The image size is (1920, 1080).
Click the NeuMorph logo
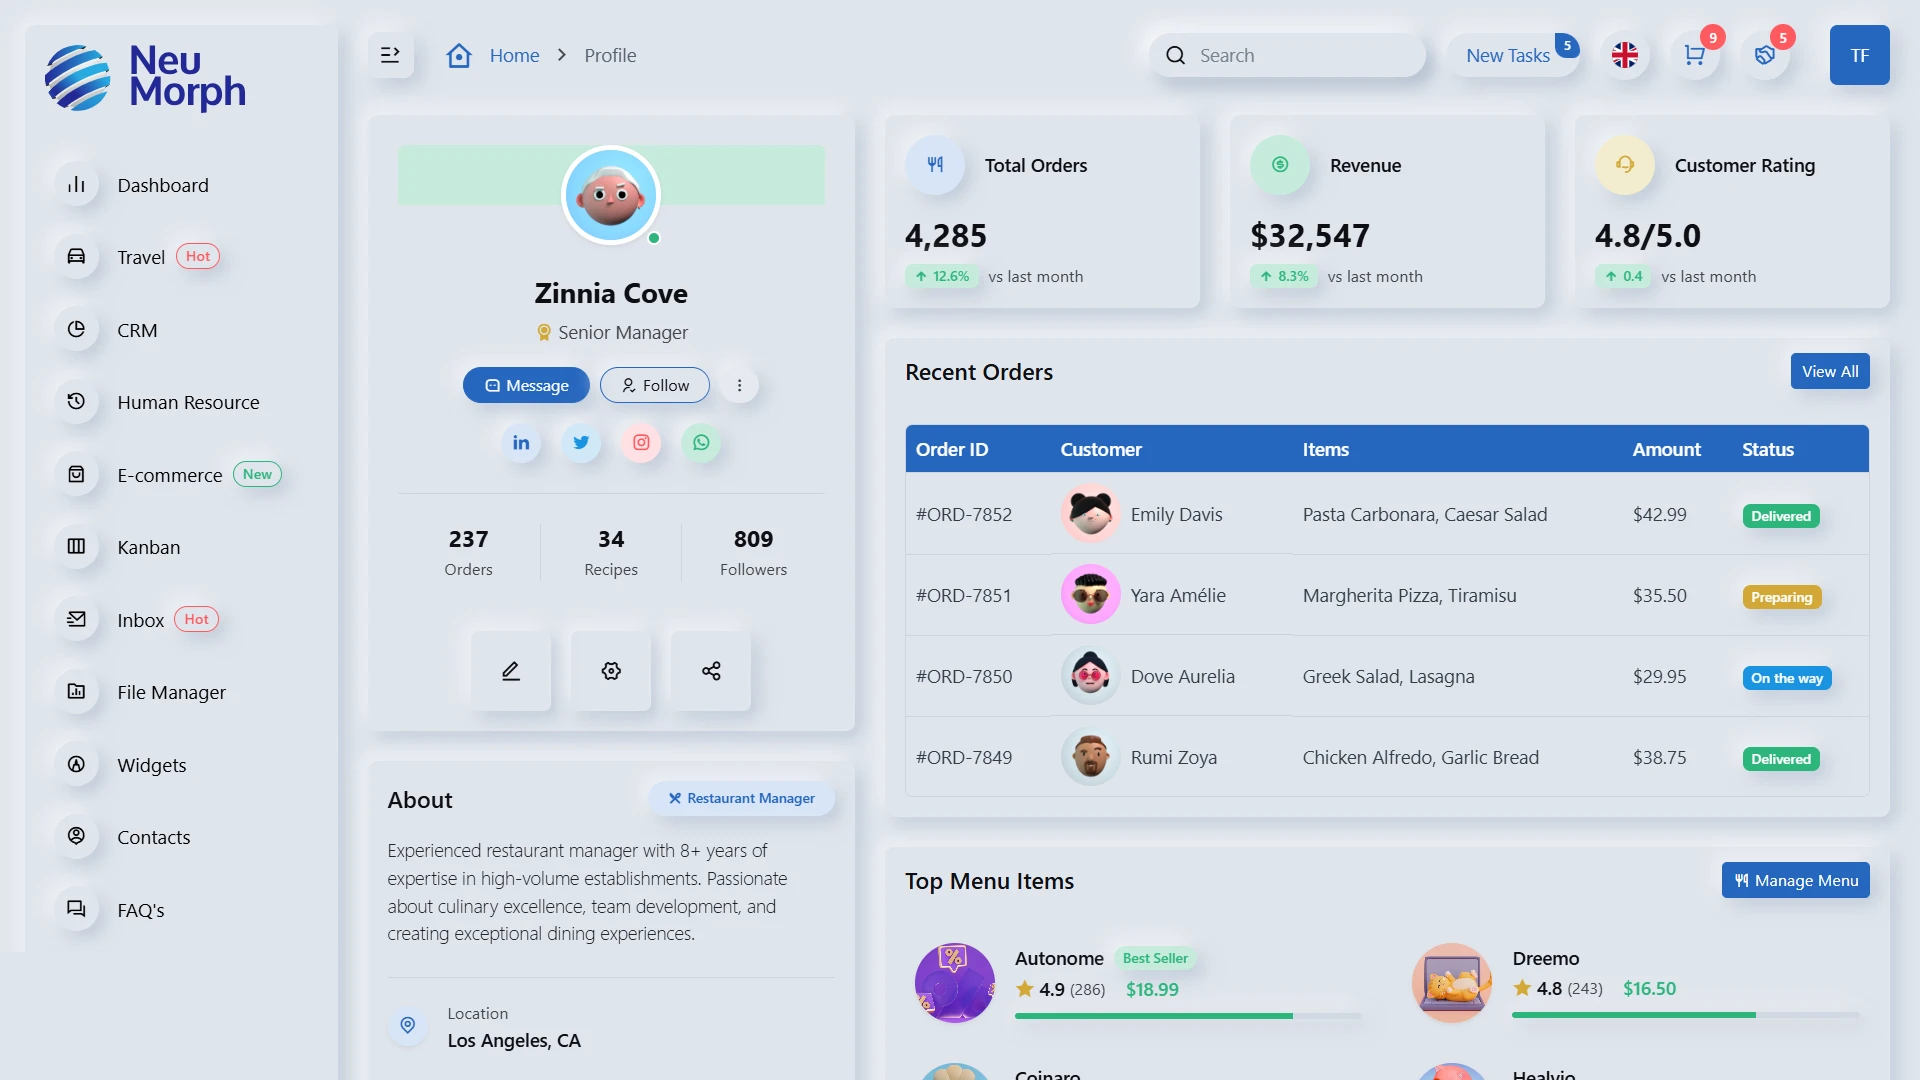click(146, 77)
